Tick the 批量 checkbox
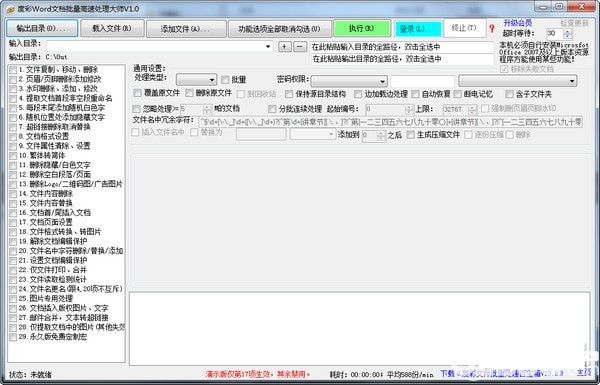 point(225,80)
